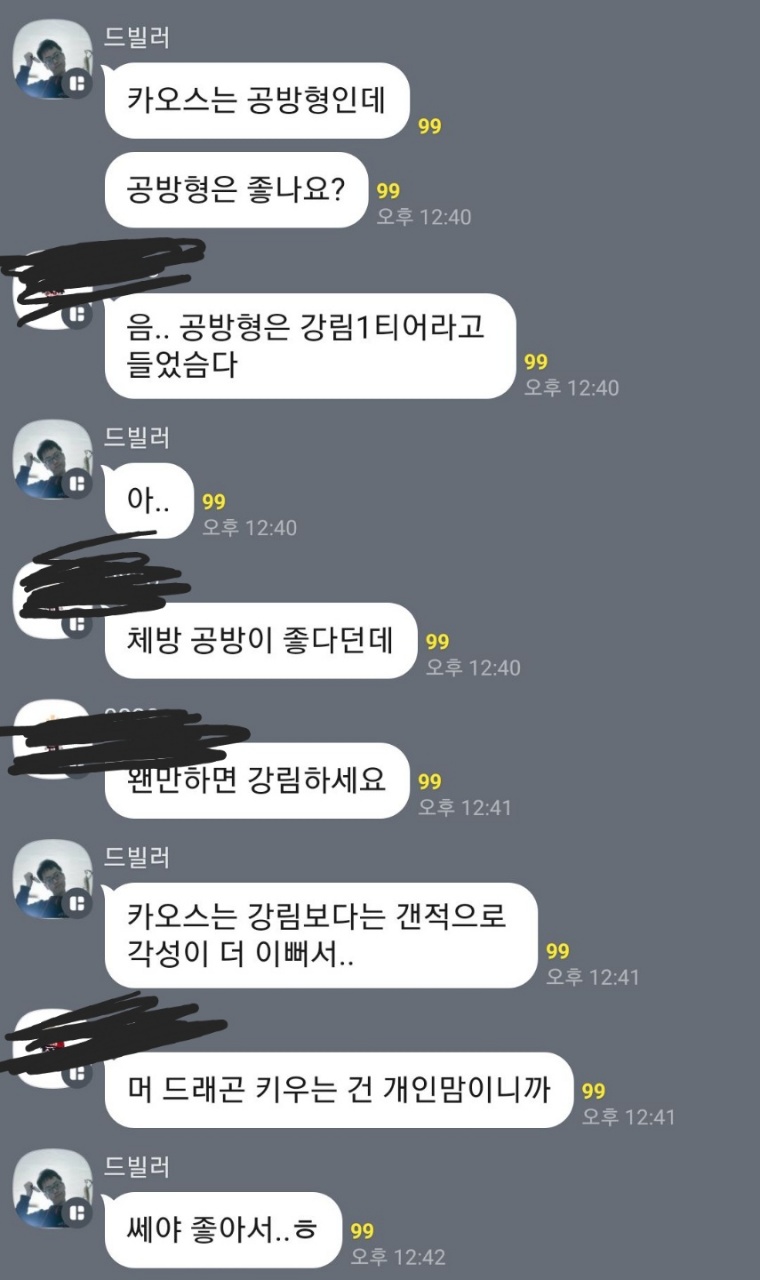
Task: Select the "왠만하면 강림하세요" message bubble
Action: 257,781
